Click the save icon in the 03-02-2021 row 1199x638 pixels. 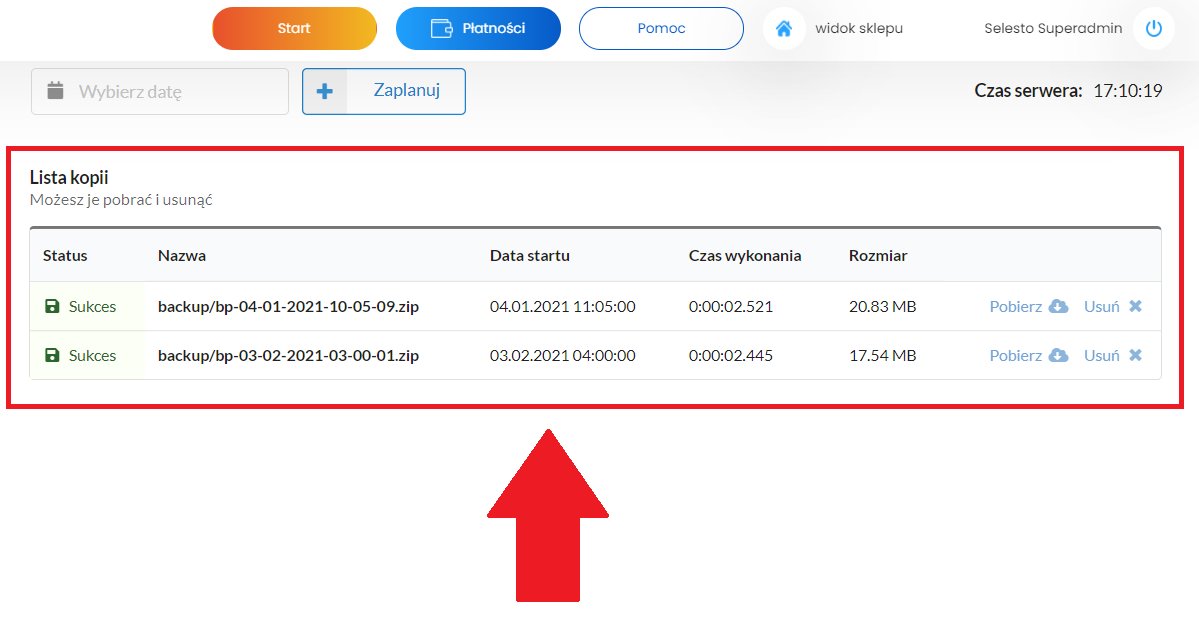click(52, 356)
